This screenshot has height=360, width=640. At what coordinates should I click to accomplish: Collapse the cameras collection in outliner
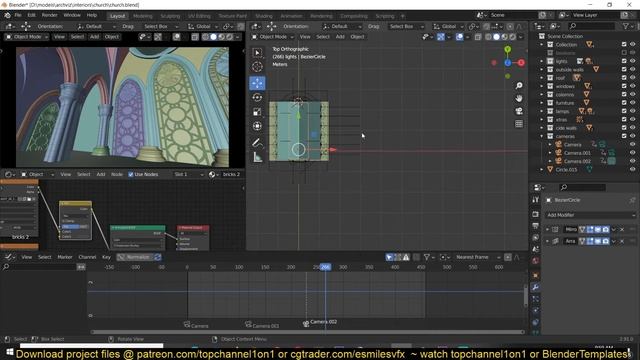pos(542,136)
